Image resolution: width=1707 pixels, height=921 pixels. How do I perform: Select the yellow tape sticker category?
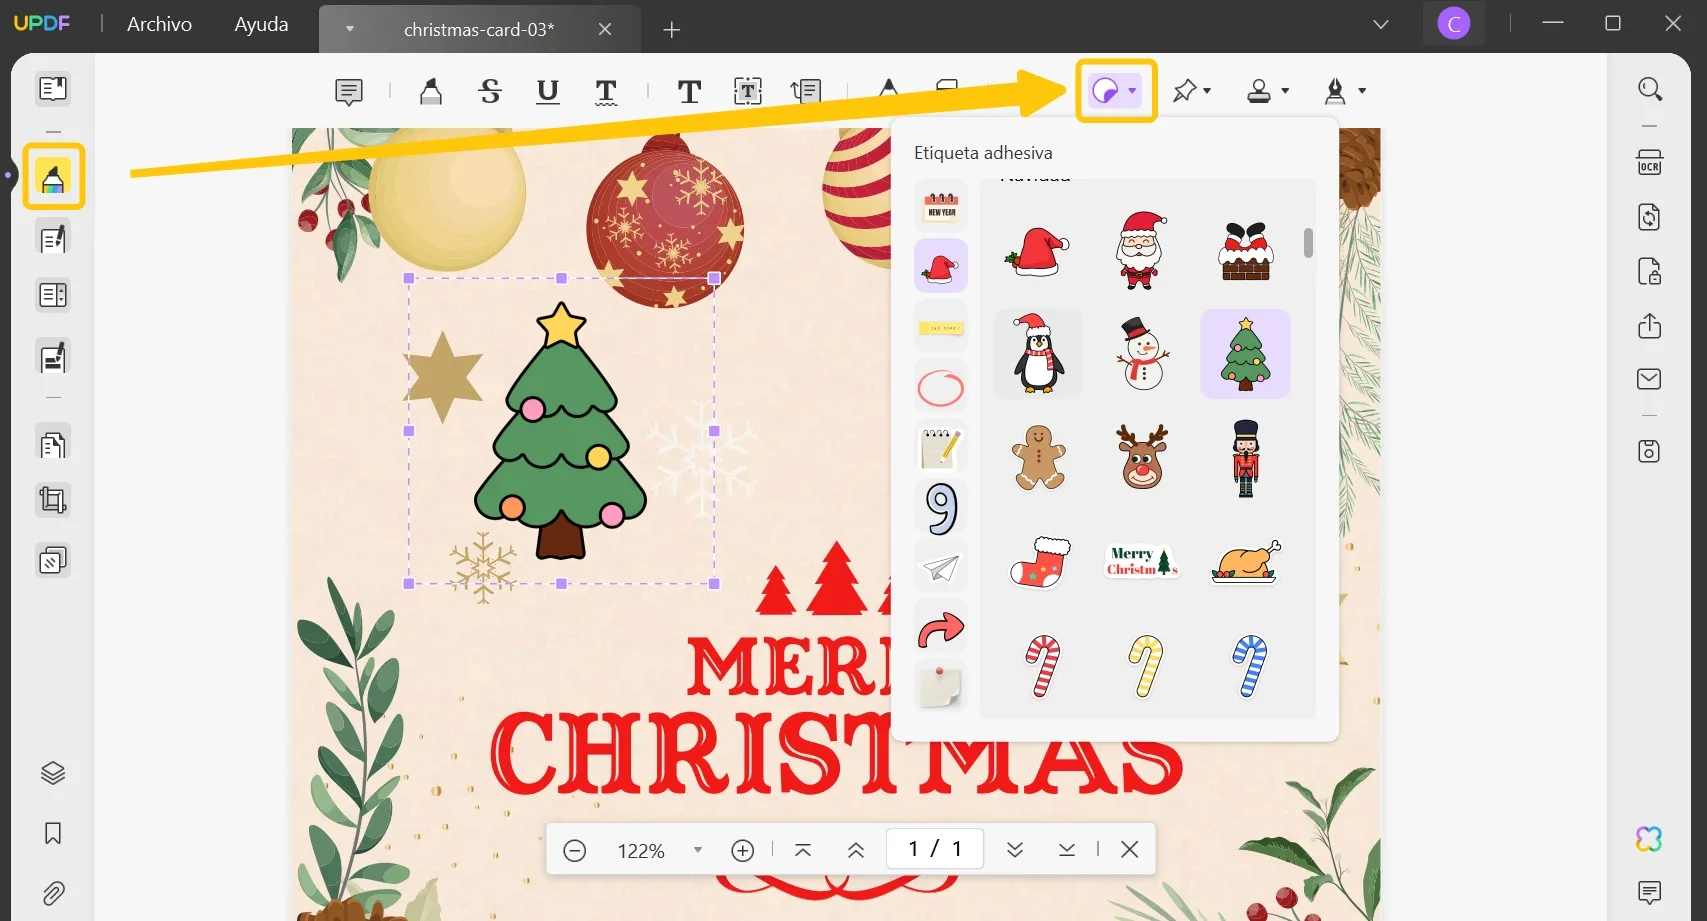[941, 327]
